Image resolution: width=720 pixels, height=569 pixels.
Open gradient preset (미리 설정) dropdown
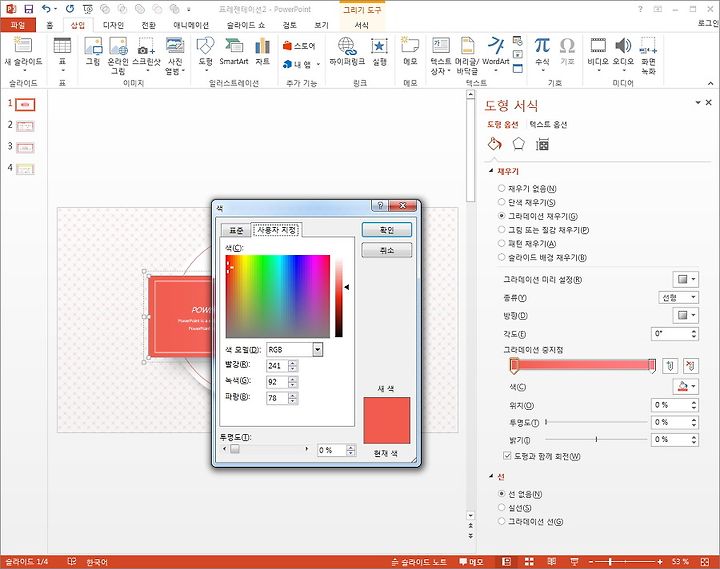686,279
